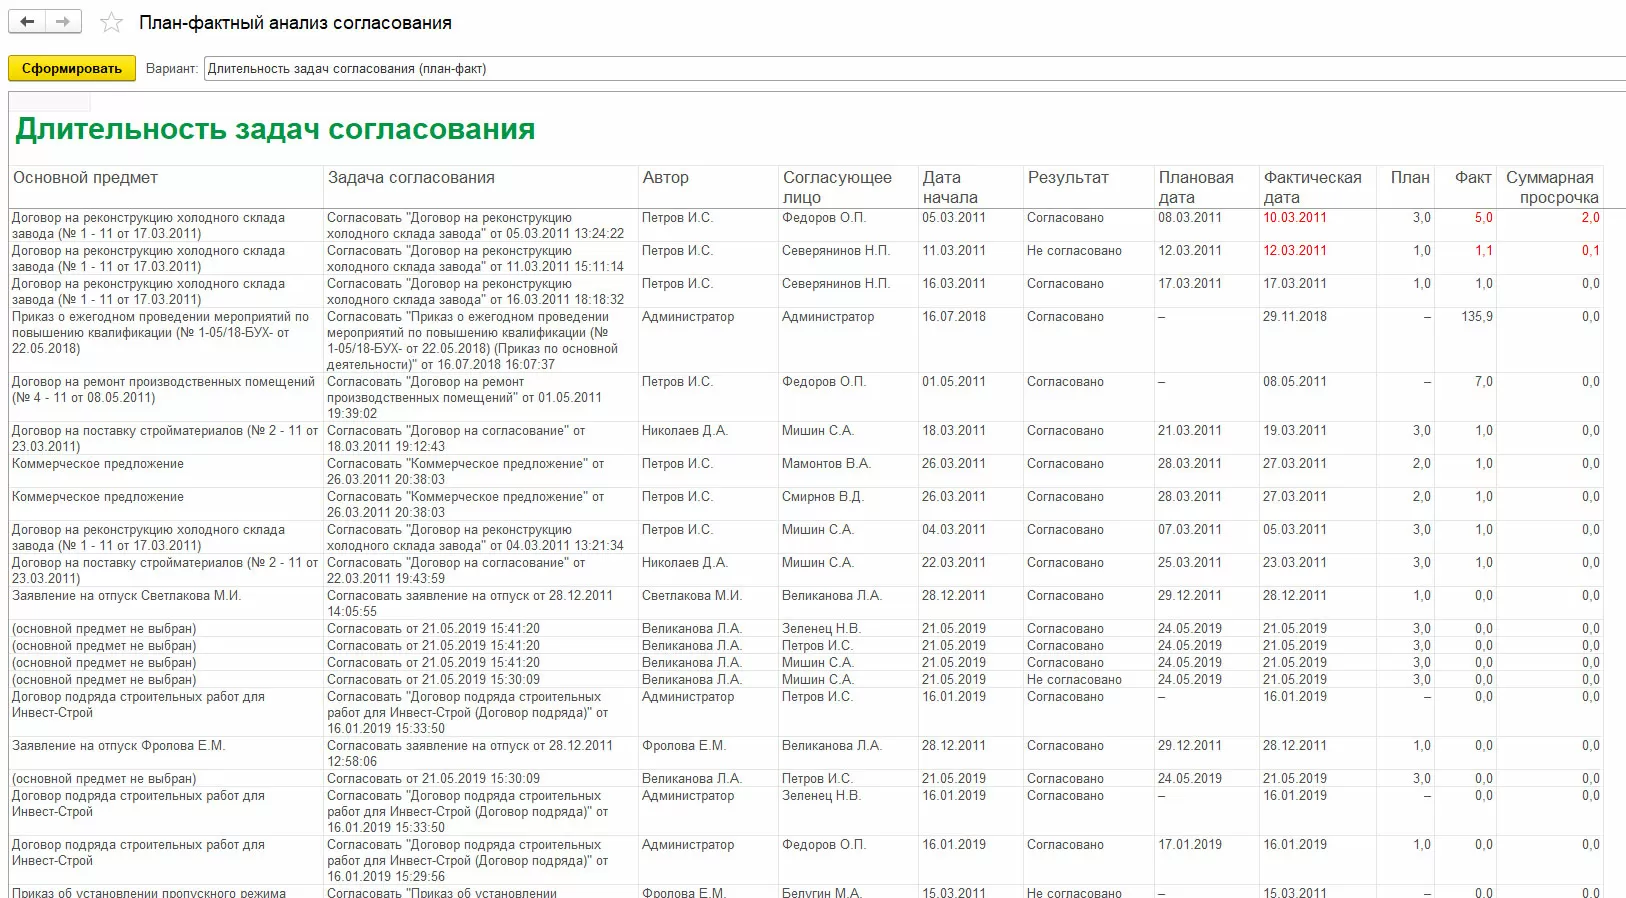Add report to favorites with star icon
This screenshot has width=1626, height=898.
[x=111, y=23]
